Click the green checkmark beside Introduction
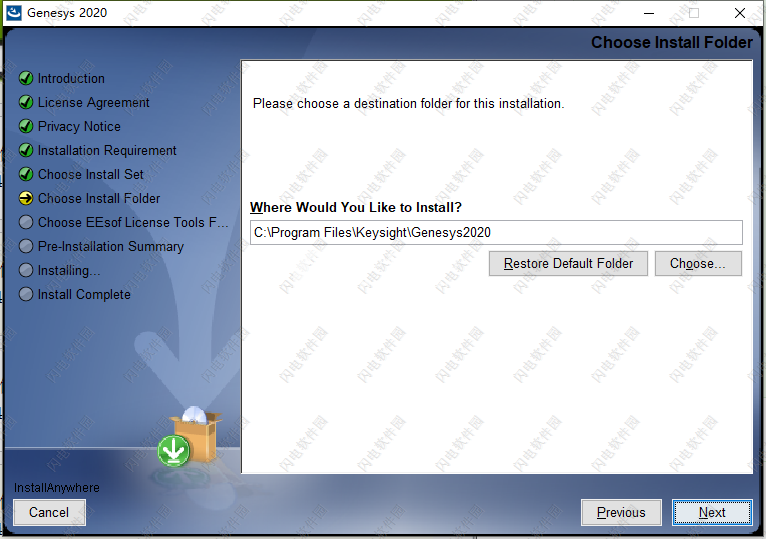Viewport: 766px width, 539px height. pos(26,78)
